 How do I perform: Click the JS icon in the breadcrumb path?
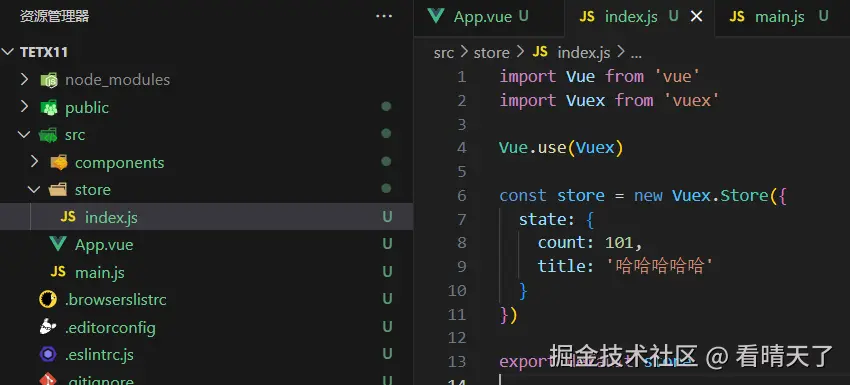coord(540,52)
